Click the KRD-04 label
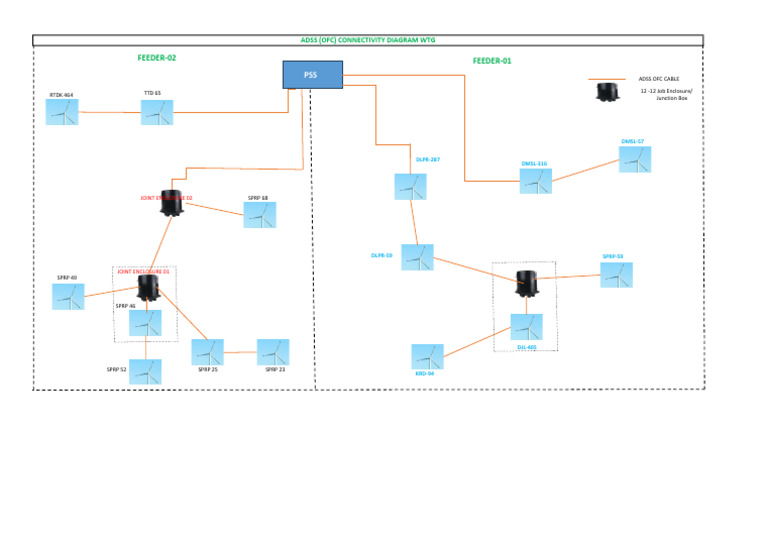Screen dimensions: 768x543 point(425,373)
